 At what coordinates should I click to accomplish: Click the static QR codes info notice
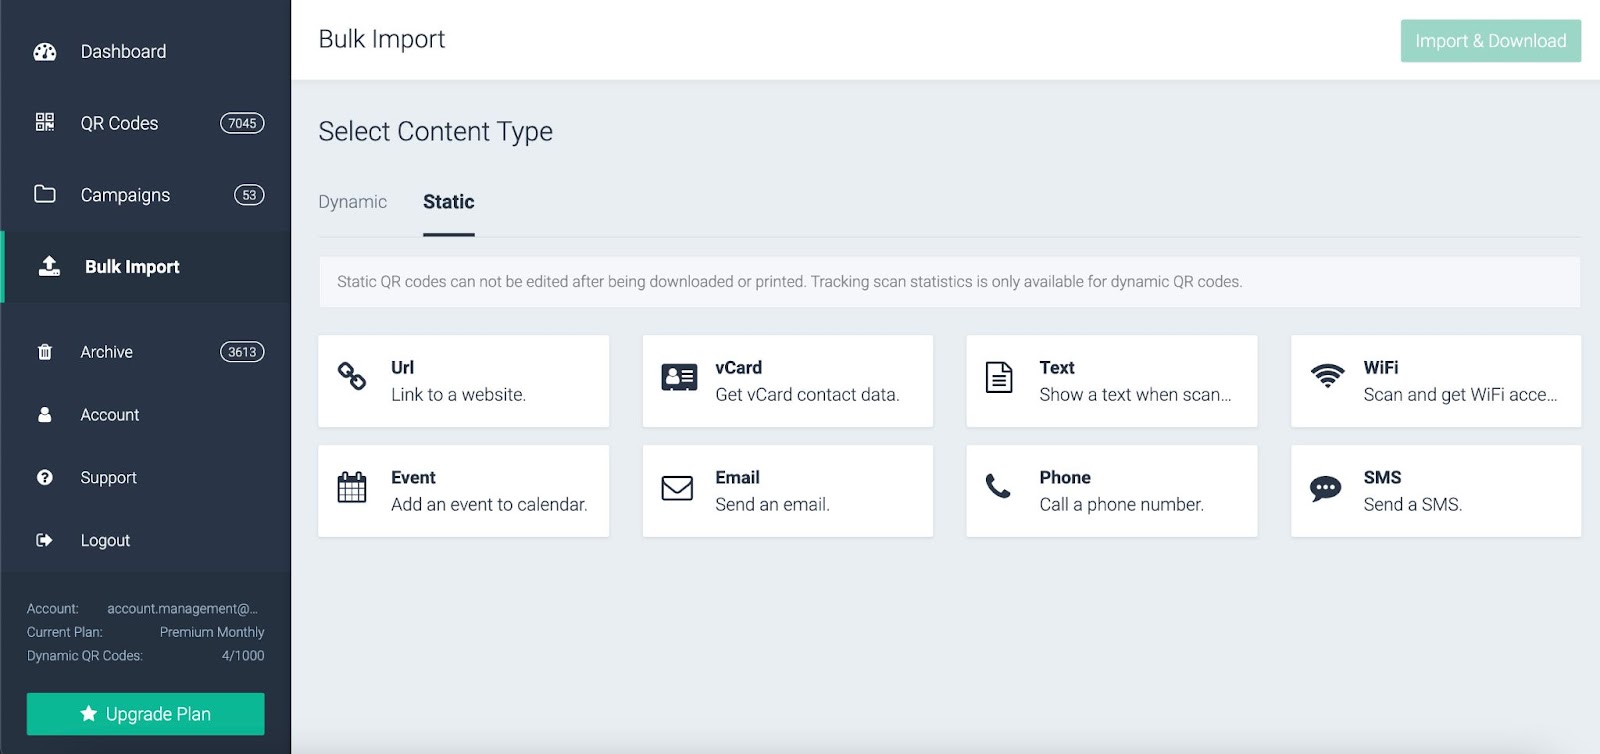click(x=949, y=282)
